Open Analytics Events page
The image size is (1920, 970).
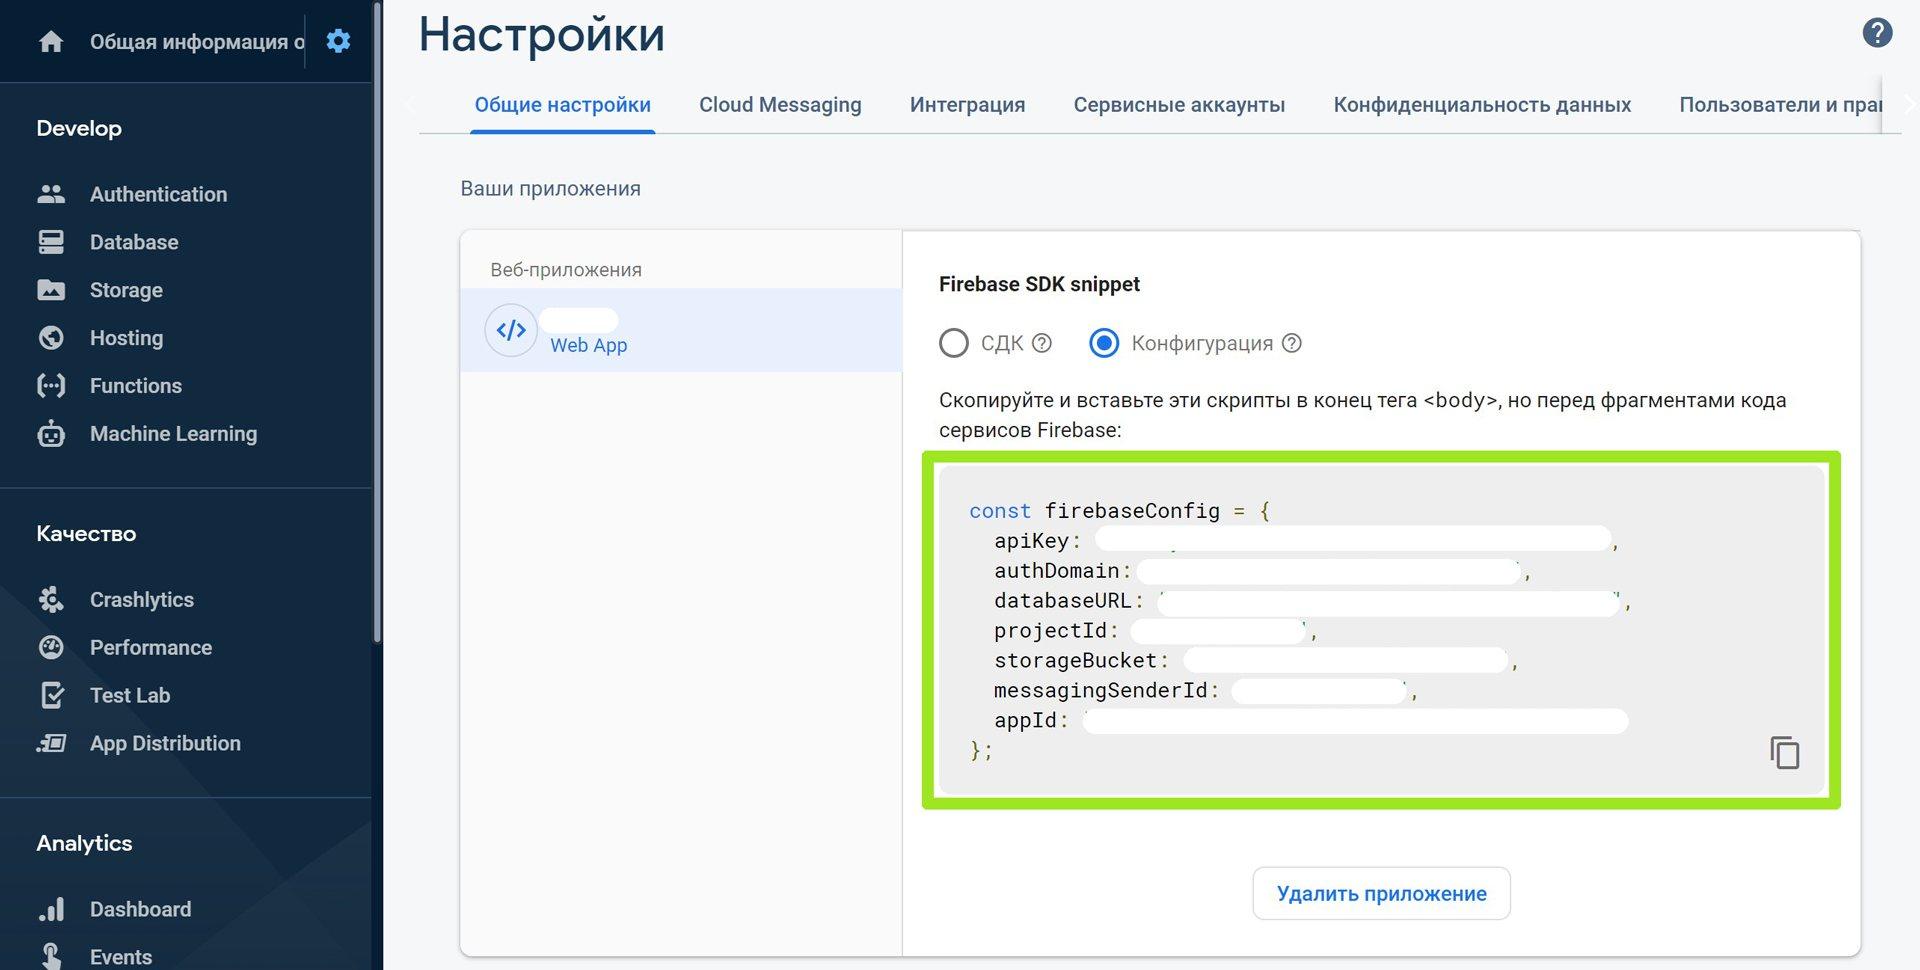point(121,957)
